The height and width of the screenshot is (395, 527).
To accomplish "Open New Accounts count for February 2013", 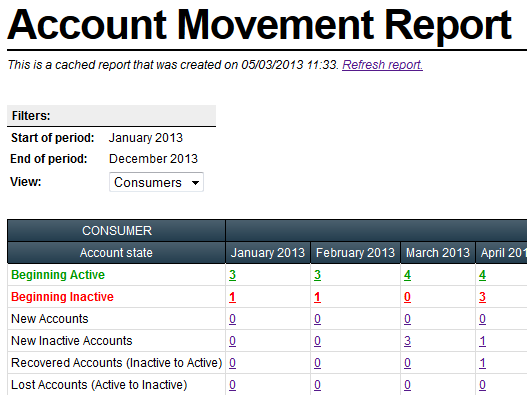I will pos(317,319).
